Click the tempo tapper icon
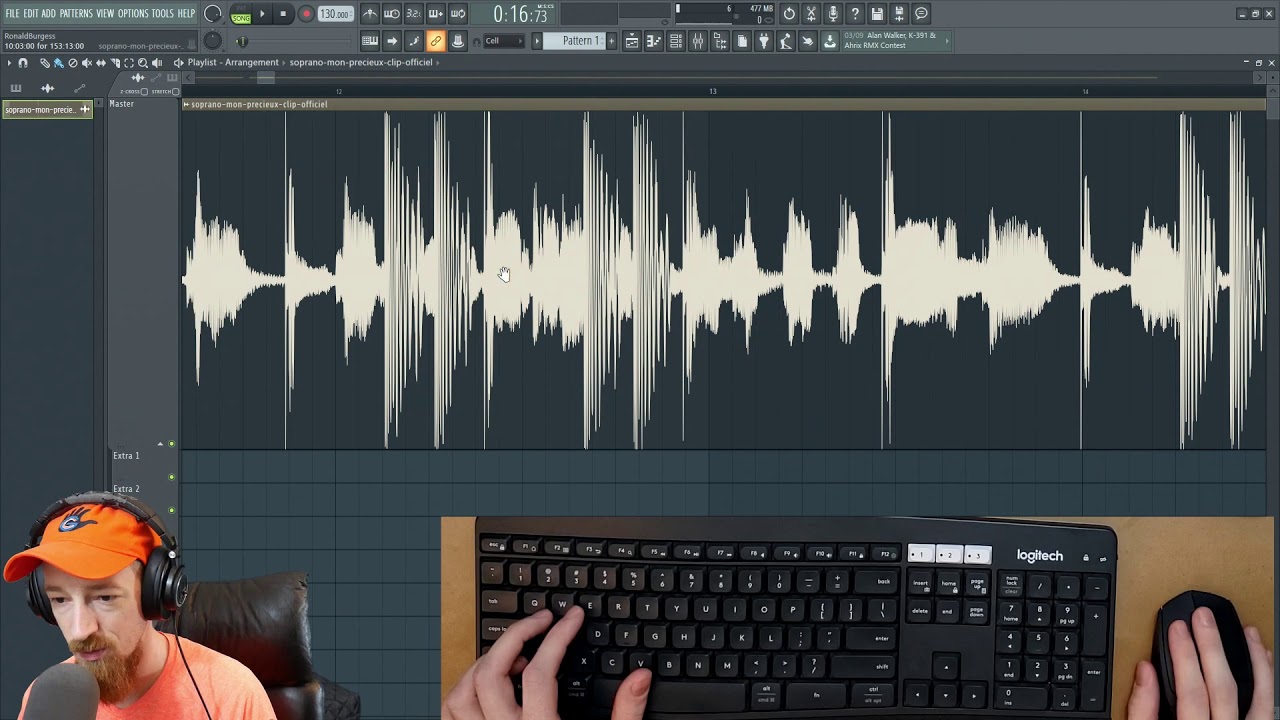The image size is (1280, 720). (x=786, y=41)
